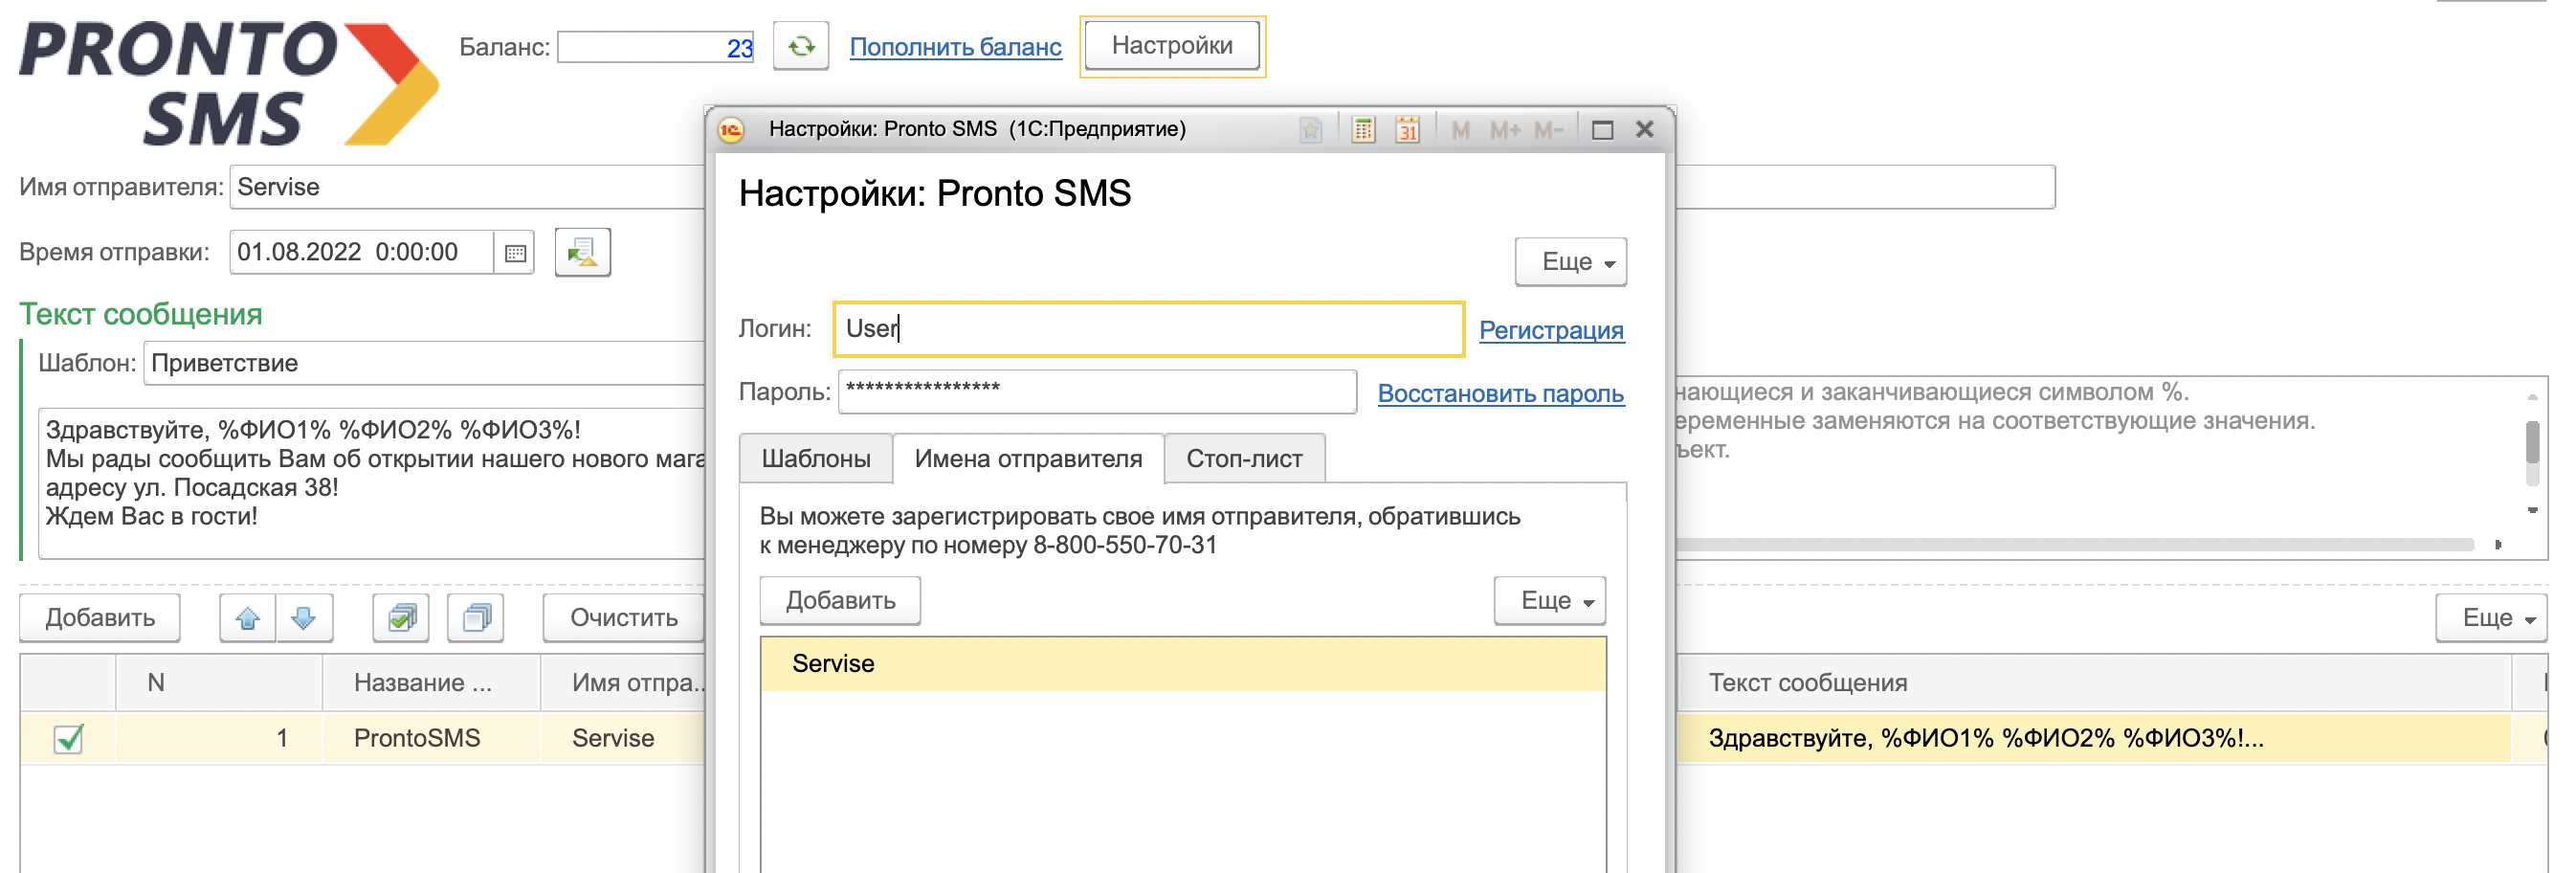Open the Регистрация link

point(1551,330)
